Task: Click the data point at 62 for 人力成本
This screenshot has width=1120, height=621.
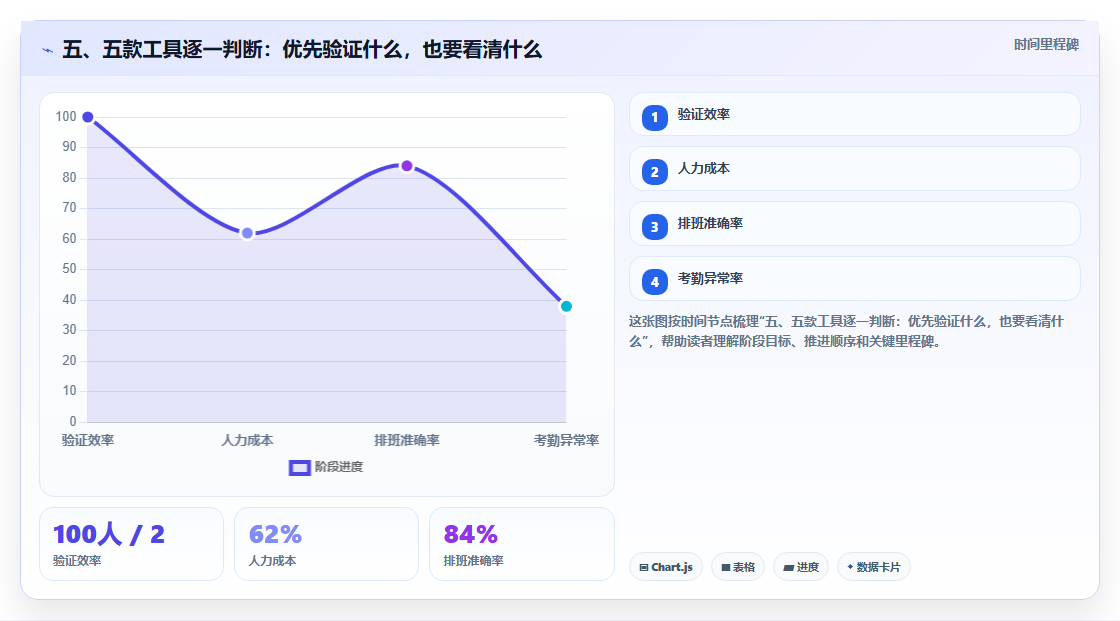Action: [247, 233]
